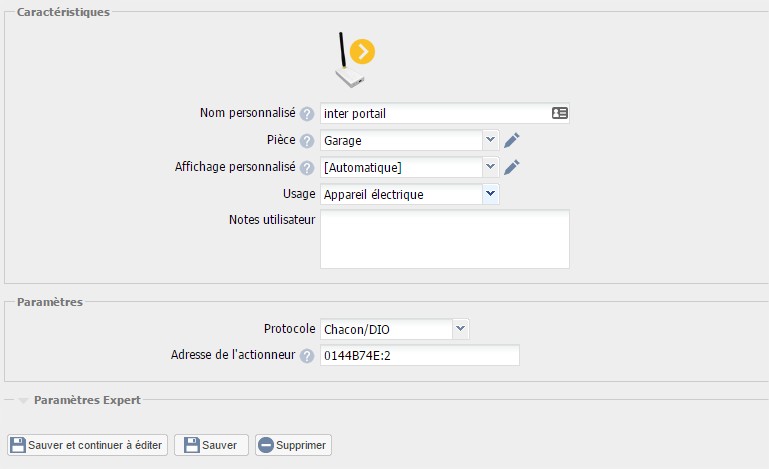Click the device antenna icon image
Viewport: 769px width, 469px height.
(x=353, y=59)
